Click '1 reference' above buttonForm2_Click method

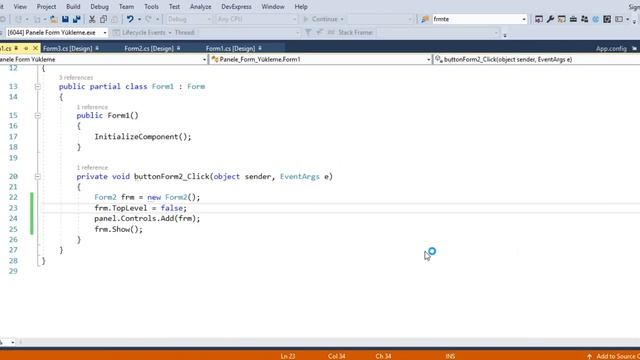point(92,168)
